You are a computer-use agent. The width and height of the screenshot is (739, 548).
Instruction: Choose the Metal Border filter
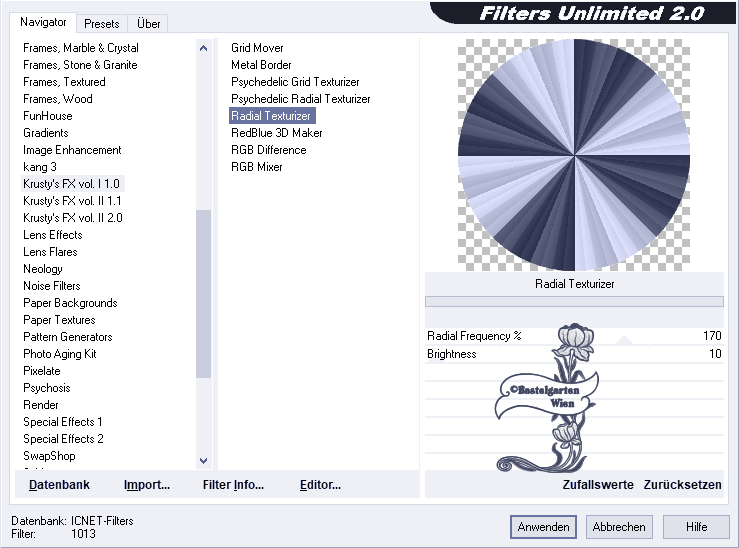pyautogui.click(x=261, y=65)
